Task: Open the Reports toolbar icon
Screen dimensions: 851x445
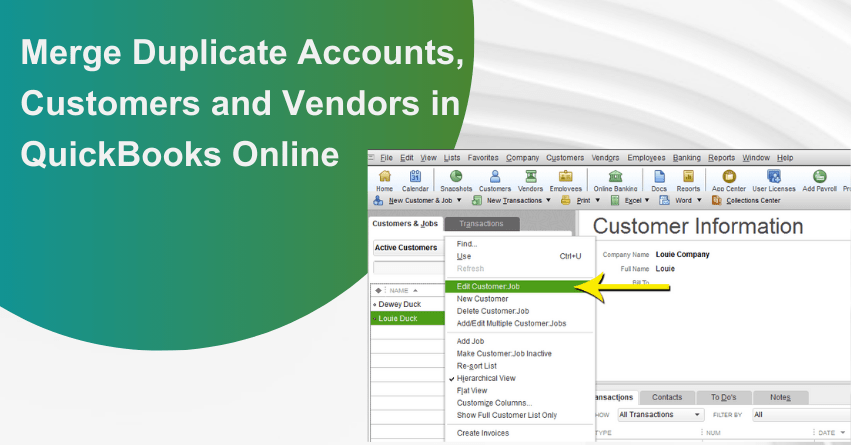Action: pyautogui.click(x=688, y=181)
